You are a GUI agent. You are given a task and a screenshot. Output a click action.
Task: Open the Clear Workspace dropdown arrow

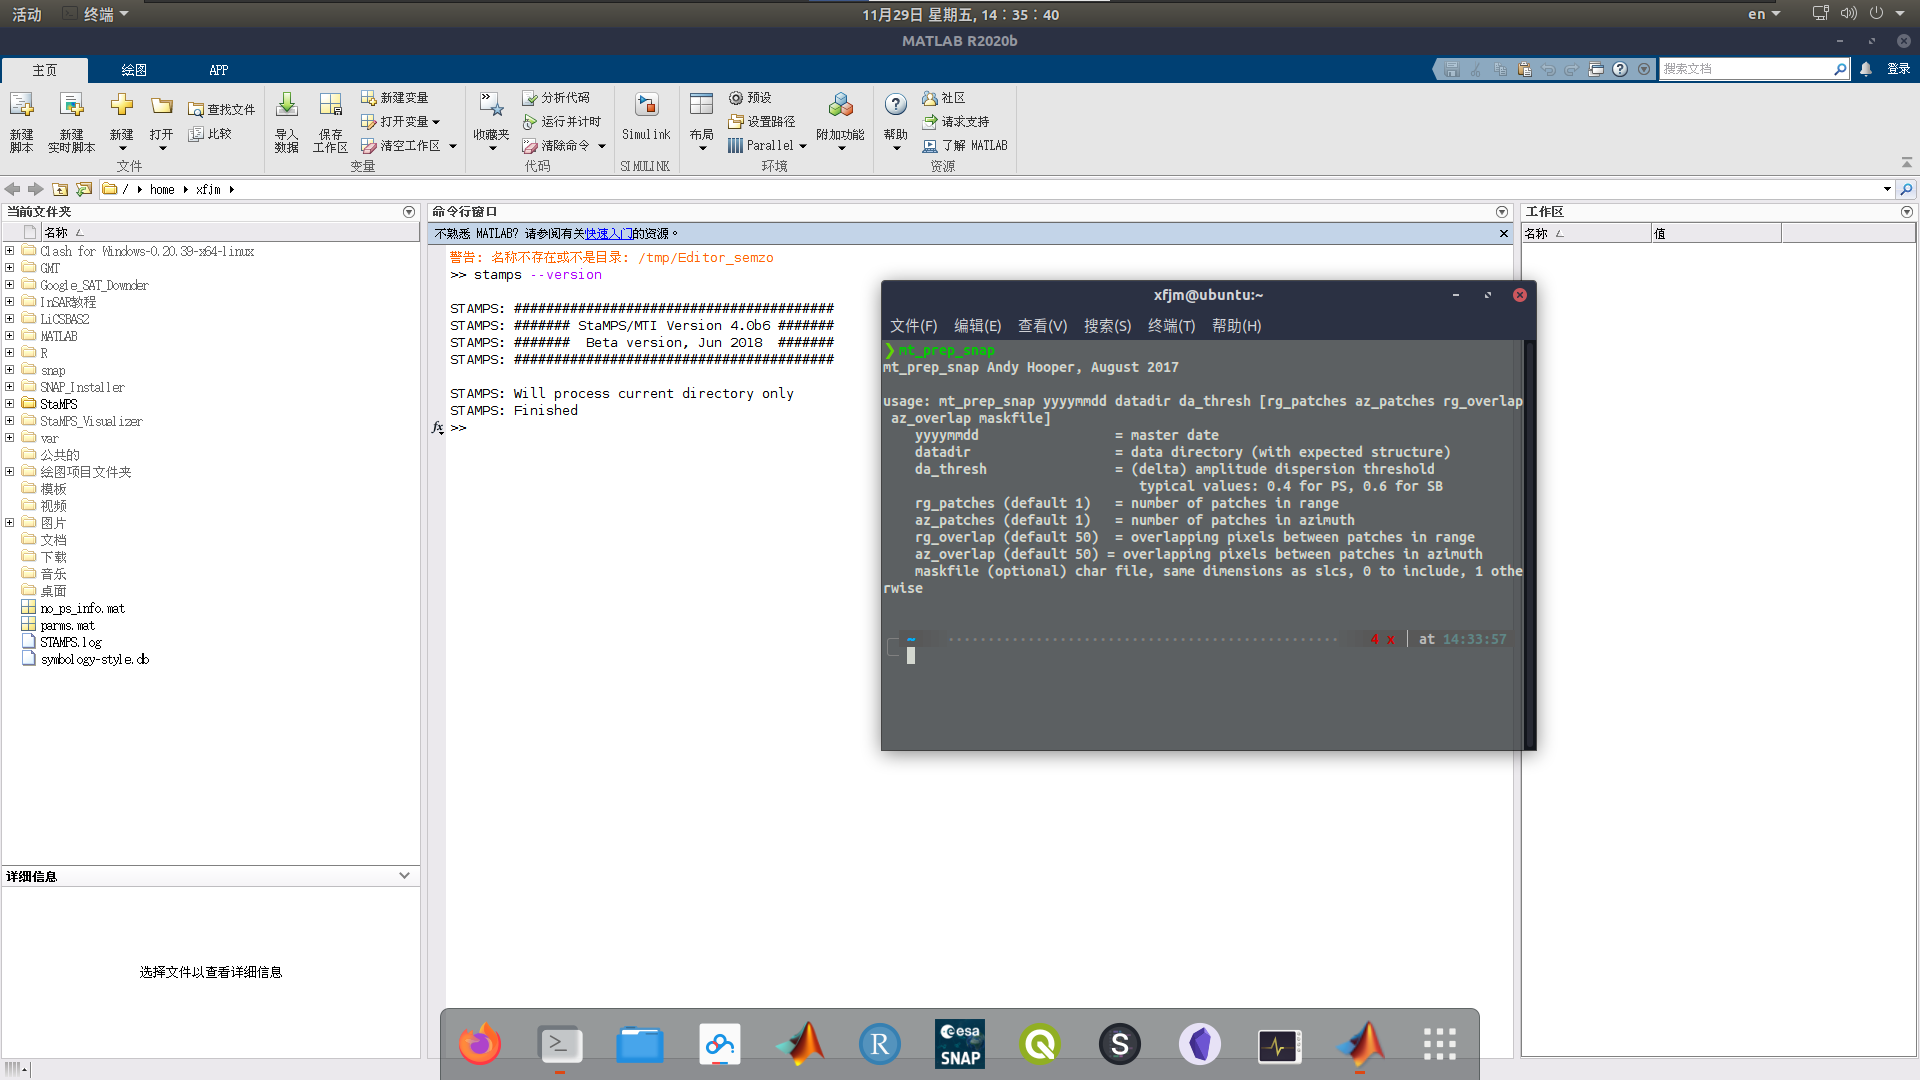point(453,146)
